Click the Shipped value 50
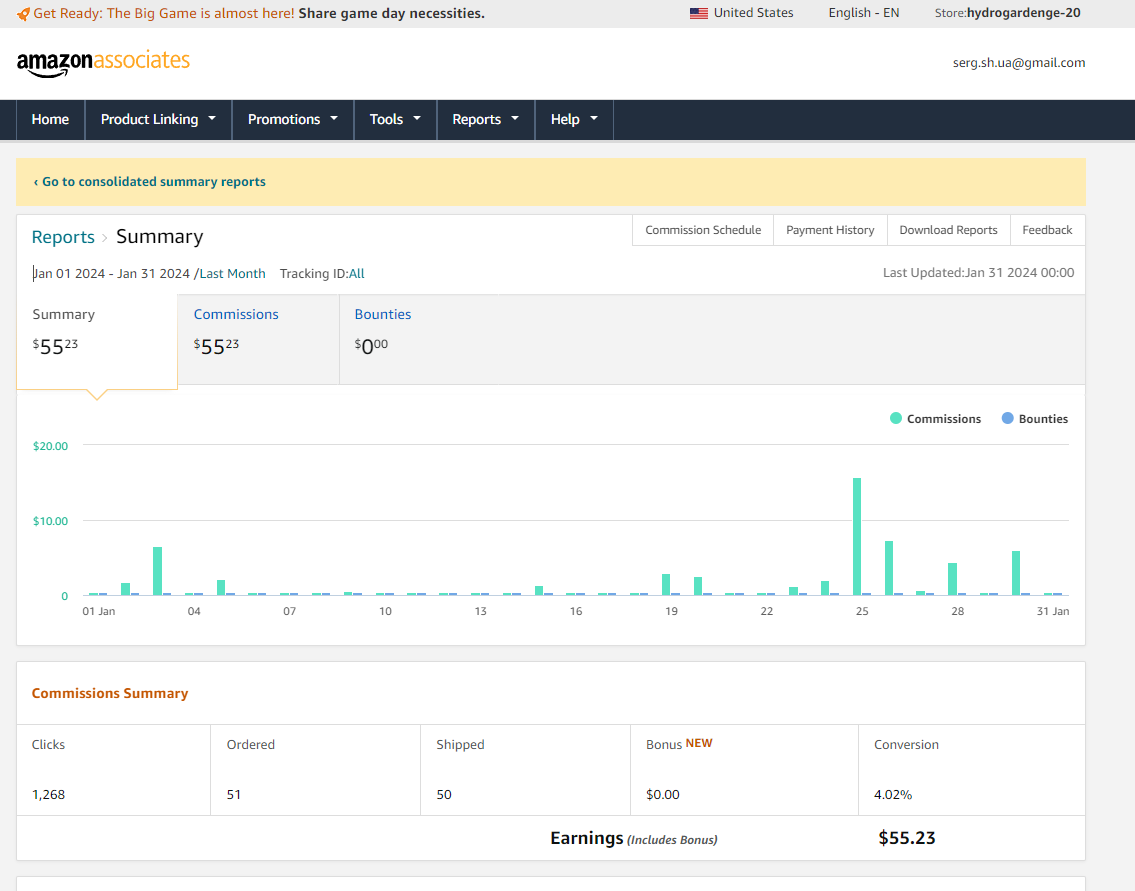 444,795
